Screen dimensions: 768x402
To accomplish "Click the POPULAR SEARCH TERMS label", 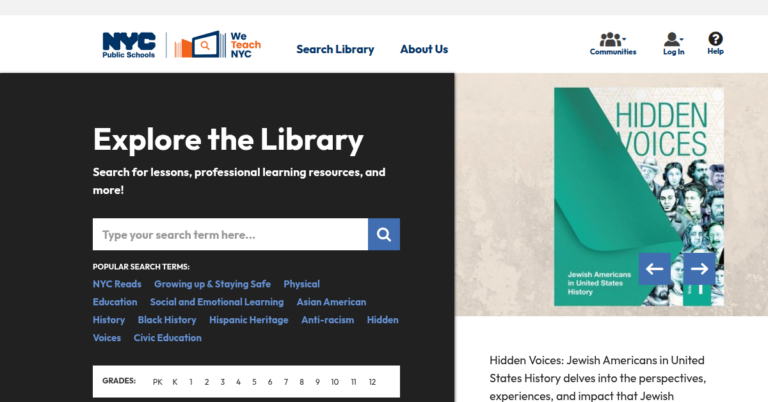I will coord(141,267).
